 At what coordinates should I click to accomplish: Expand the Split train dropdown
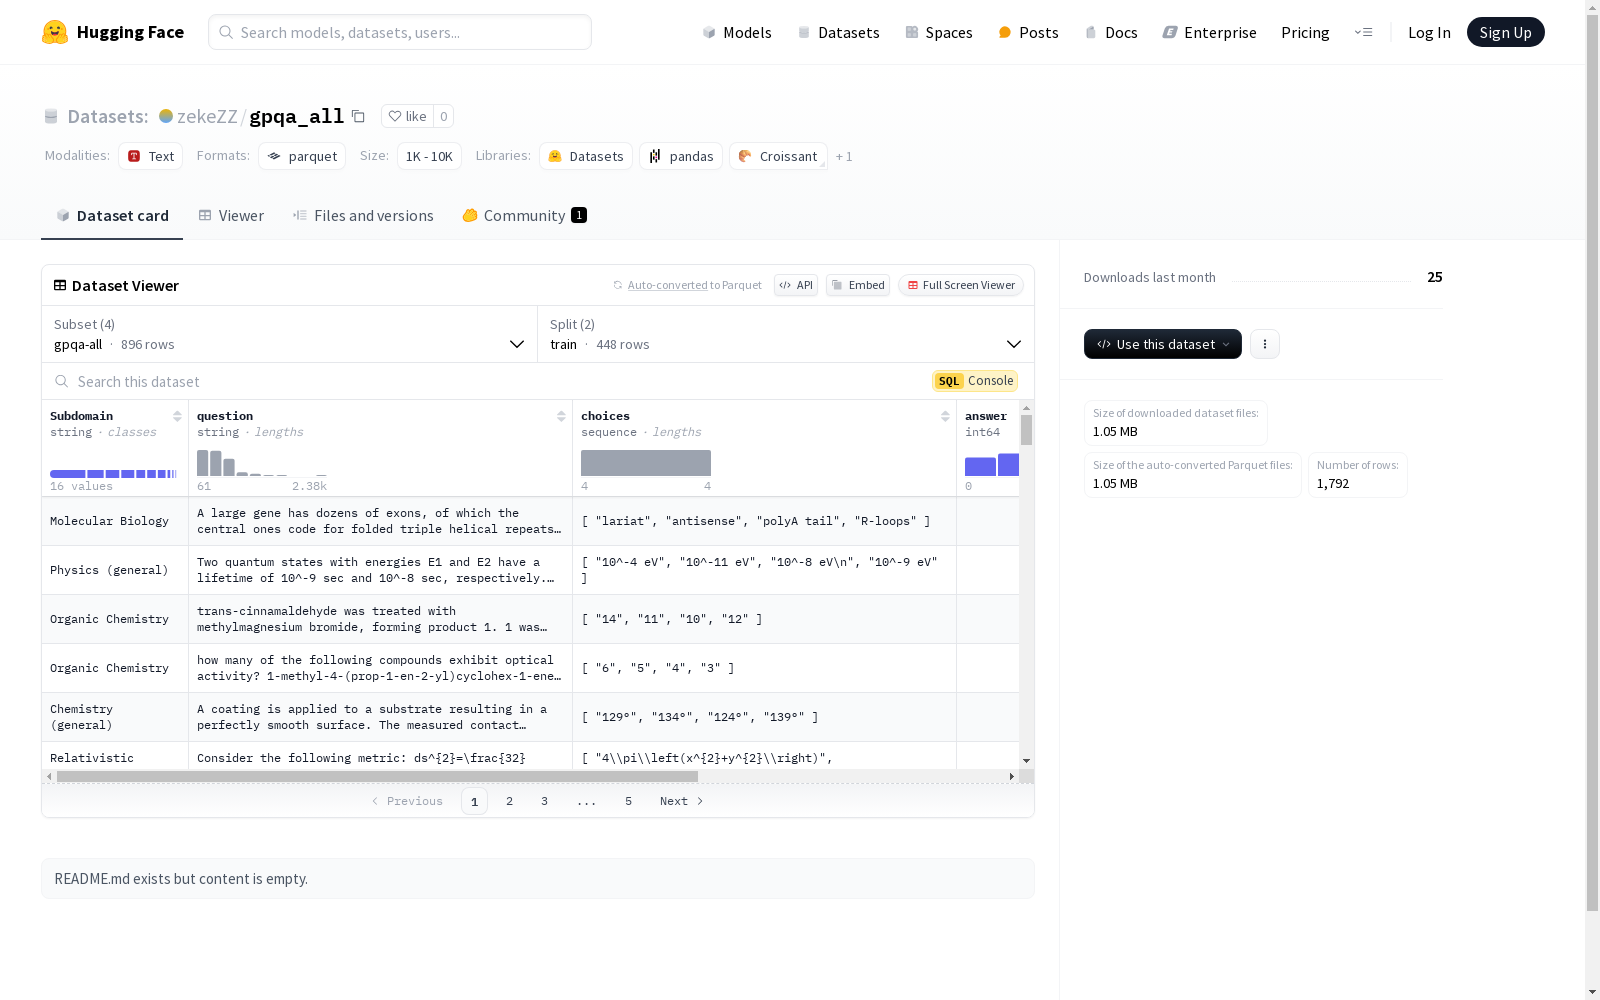[786, 334]
